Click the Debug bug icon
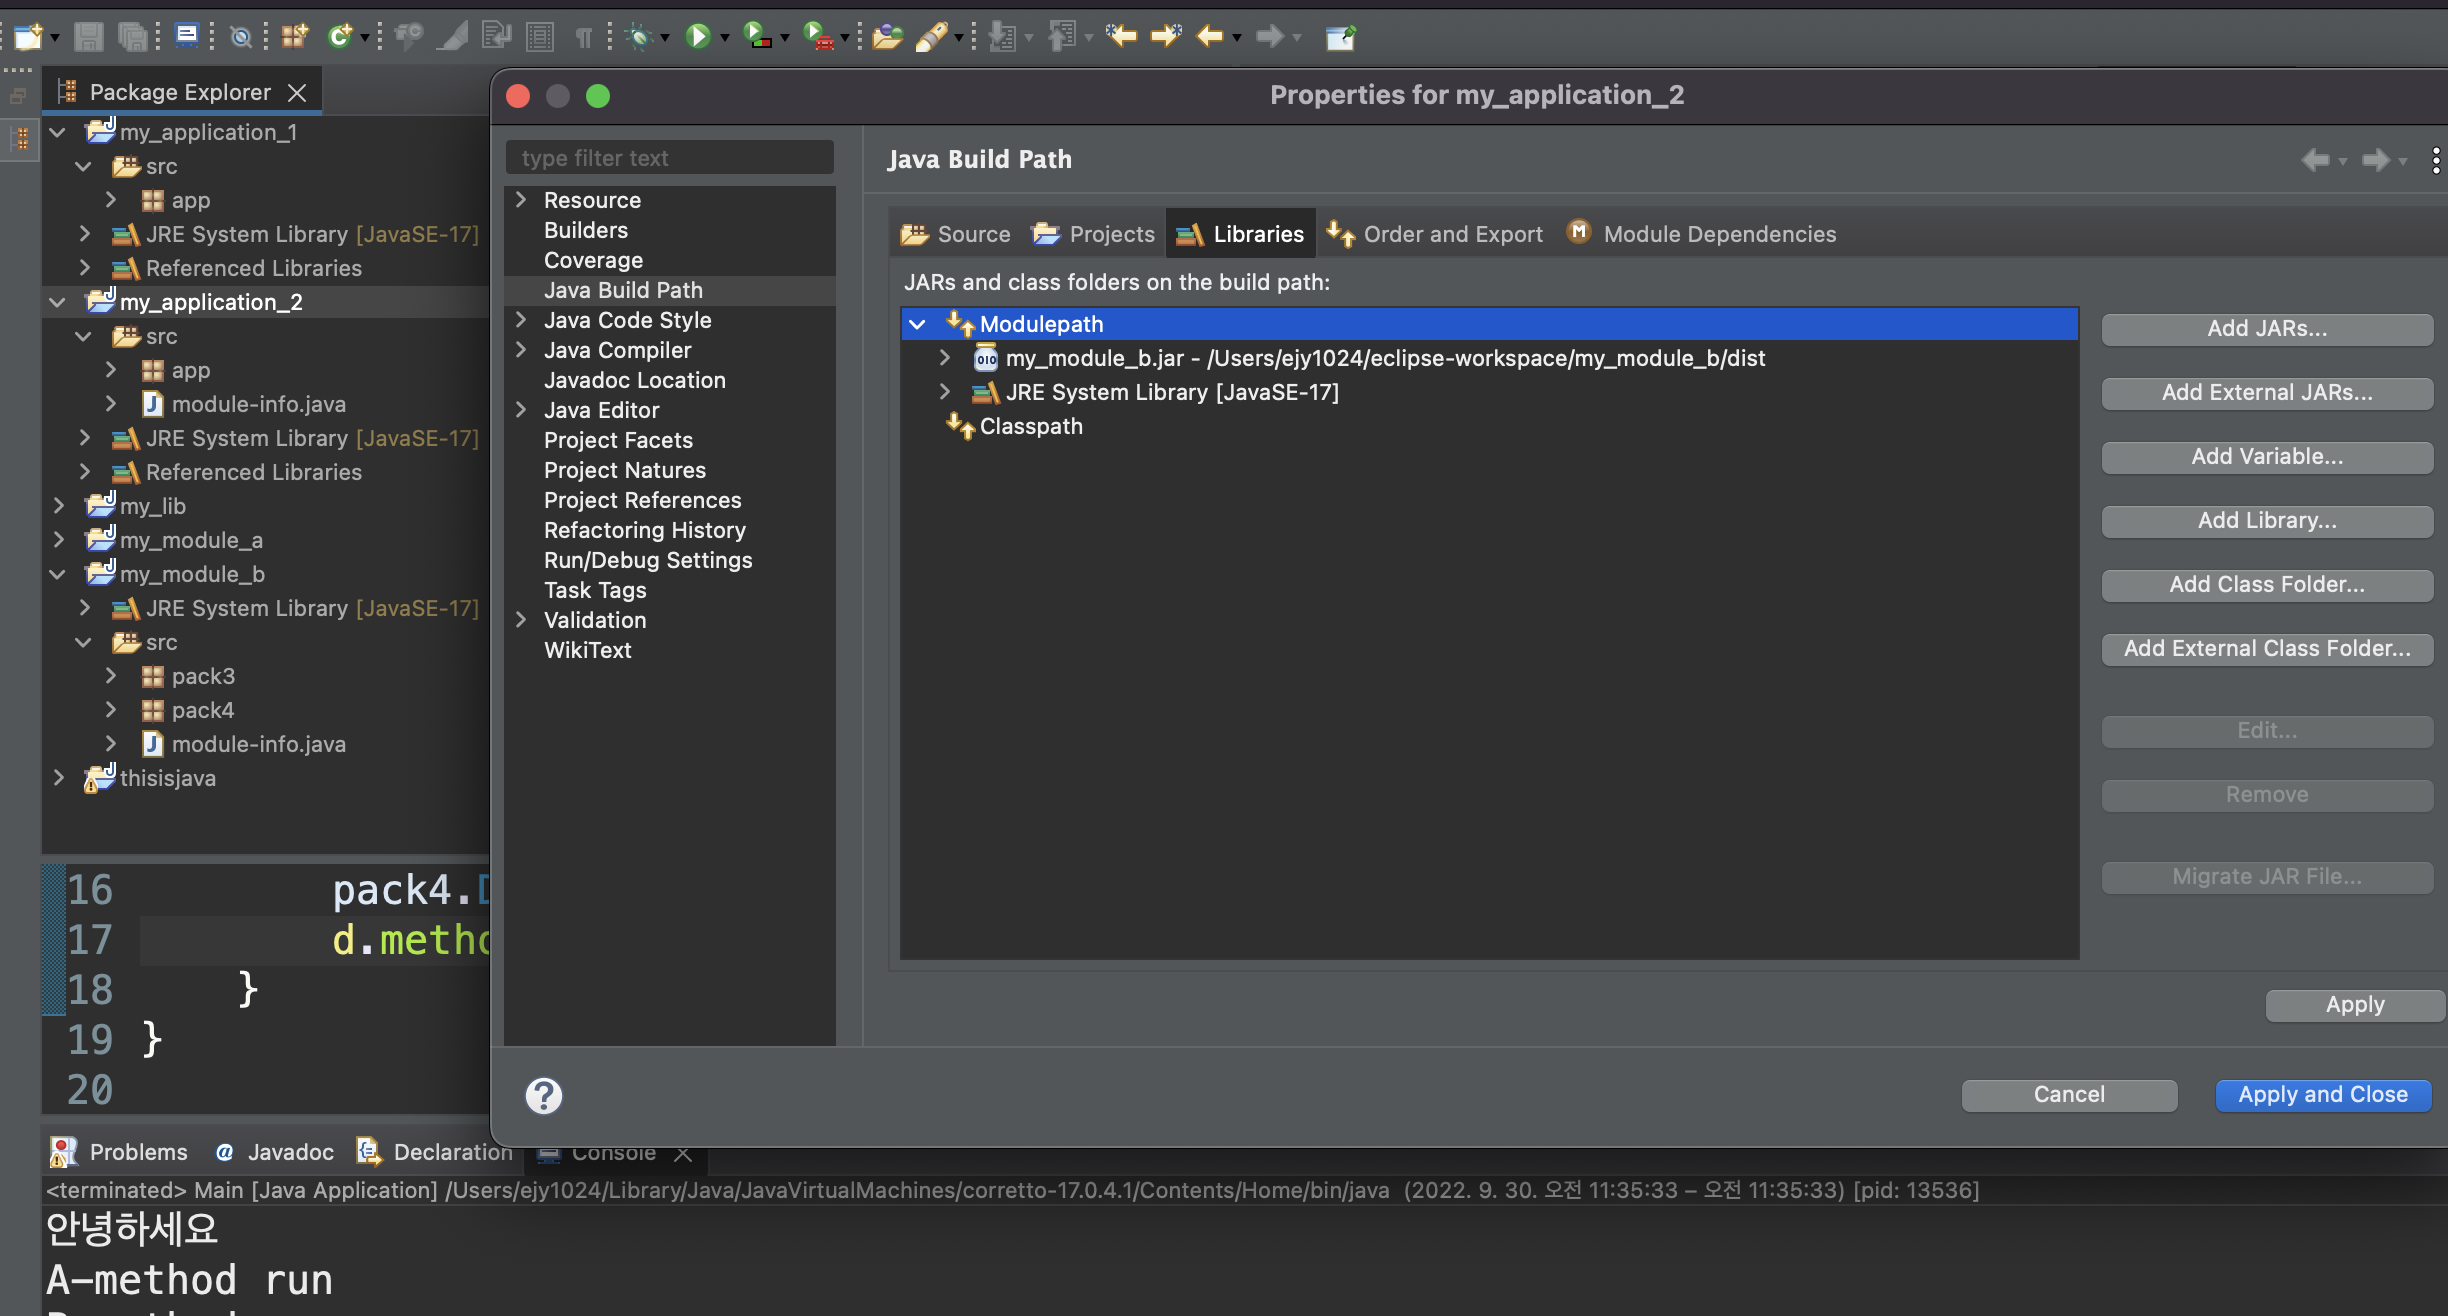Image resolution: width=2448 pixels, height=1316 pixels. click(639, 37)
